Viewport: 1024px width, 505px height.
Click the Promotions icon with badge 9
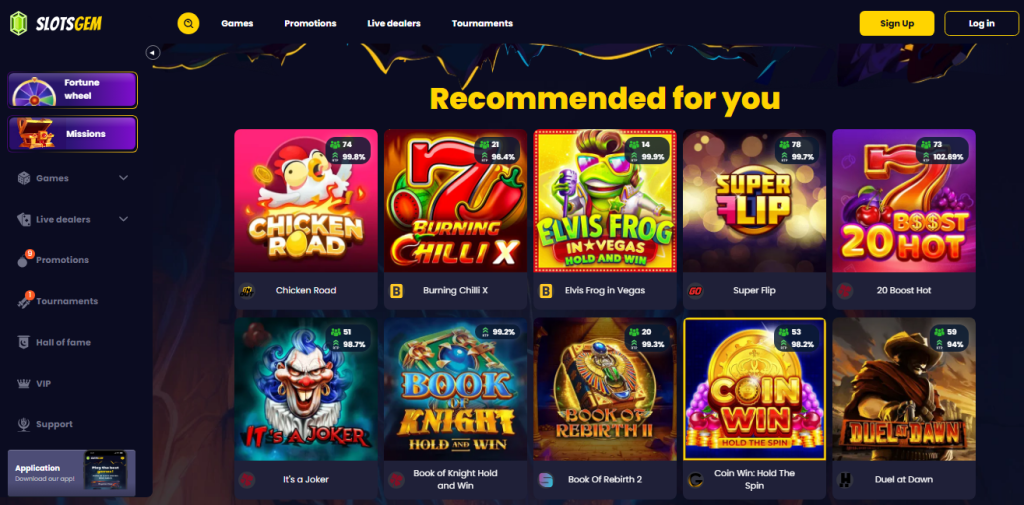tap(25, 259)
